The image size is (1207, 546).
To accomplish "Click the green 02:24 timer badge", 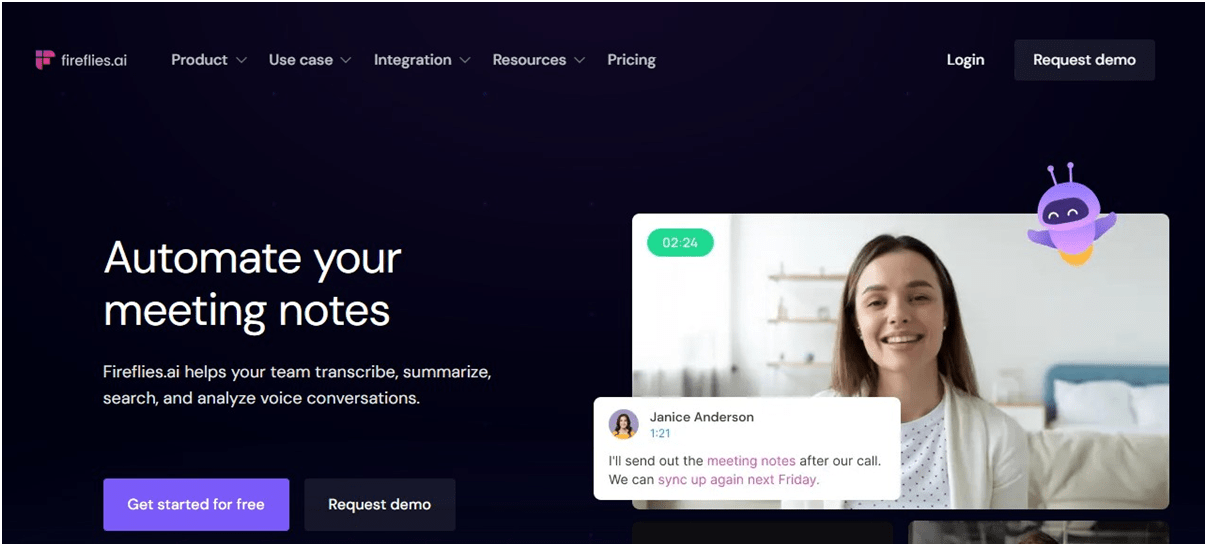I will click(680, 243).
